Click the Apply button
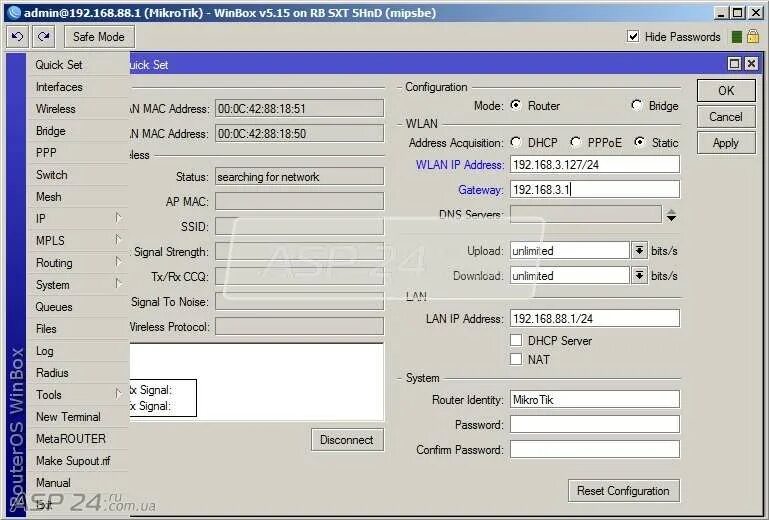 point(726,143)
